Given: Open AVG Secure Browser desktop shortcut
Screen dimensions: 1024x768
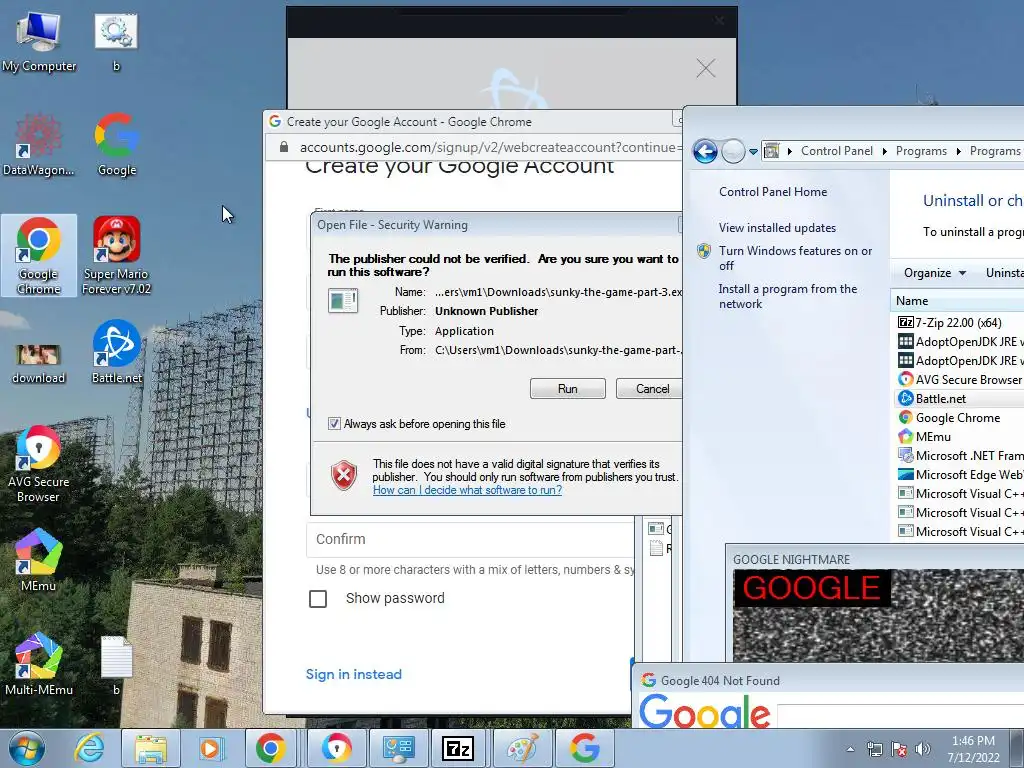Looking at the screenshot, I should click(39, 464).
